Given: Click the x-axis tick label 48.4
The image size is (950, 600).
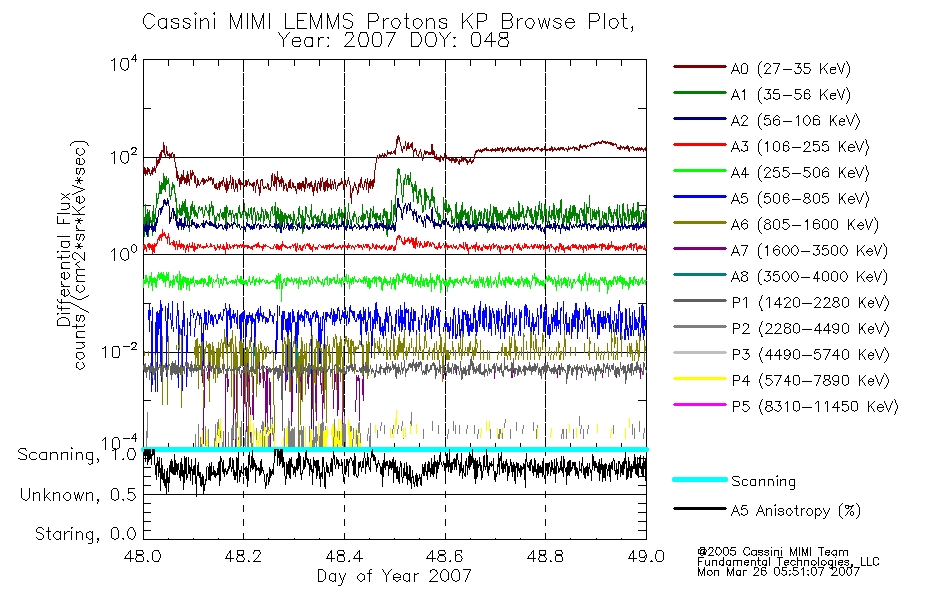Looking at the screenshot, I should pyautogui.click(x=344, y=556).
